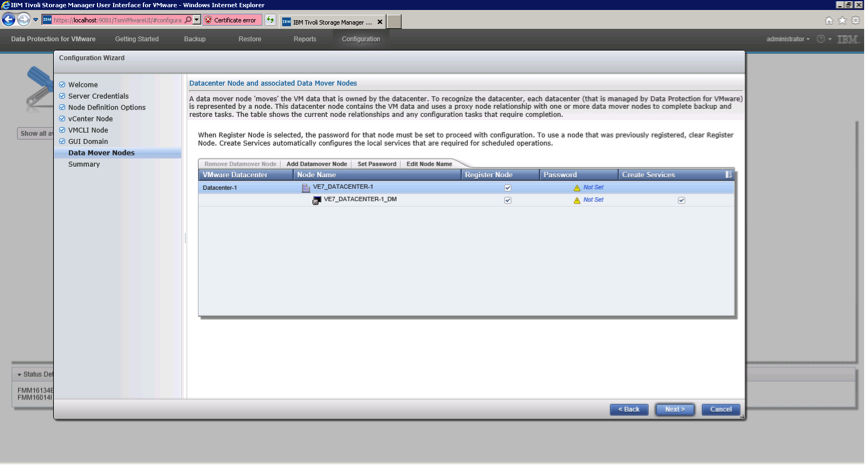Image resolution: width=865 pixels, height=465 pixels.
Task: Select VE7_DATACENTER-1_DM node name text
Action: pos(360,200)
